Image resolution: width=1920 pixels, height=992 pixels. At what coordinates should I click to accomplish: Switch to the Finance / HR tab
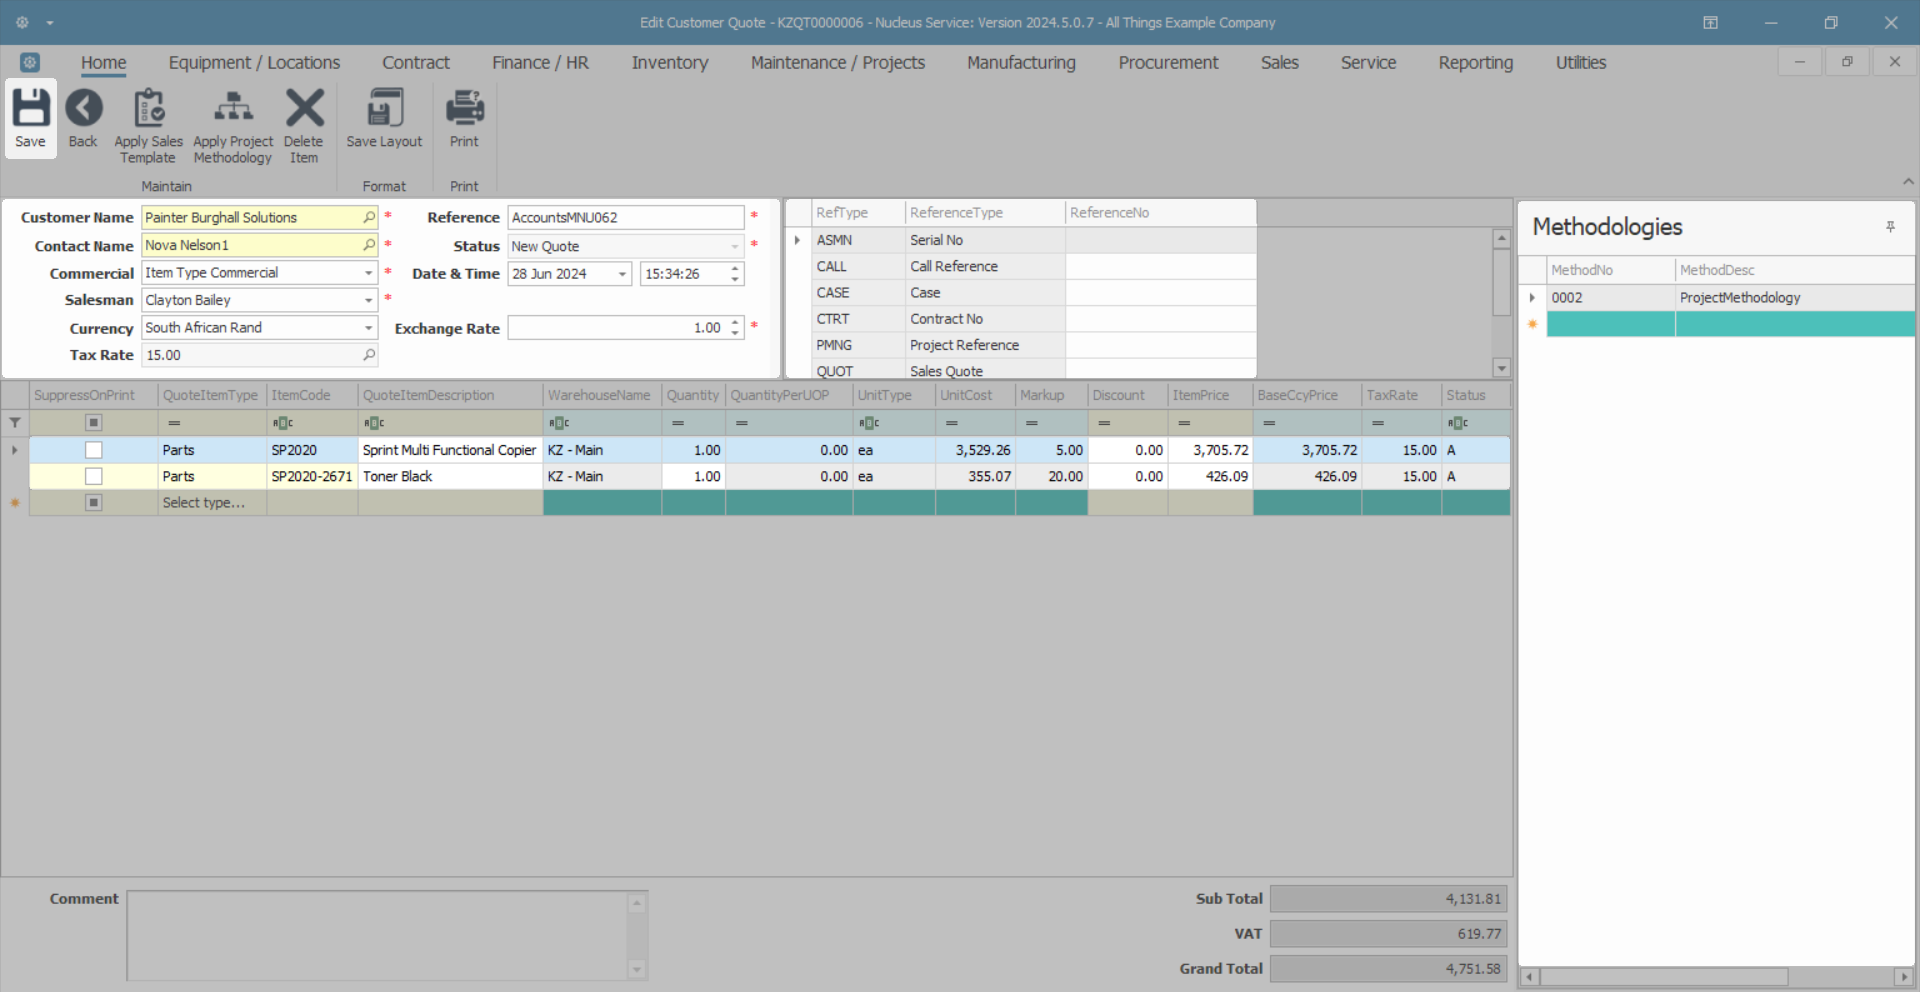click(540, 62)
